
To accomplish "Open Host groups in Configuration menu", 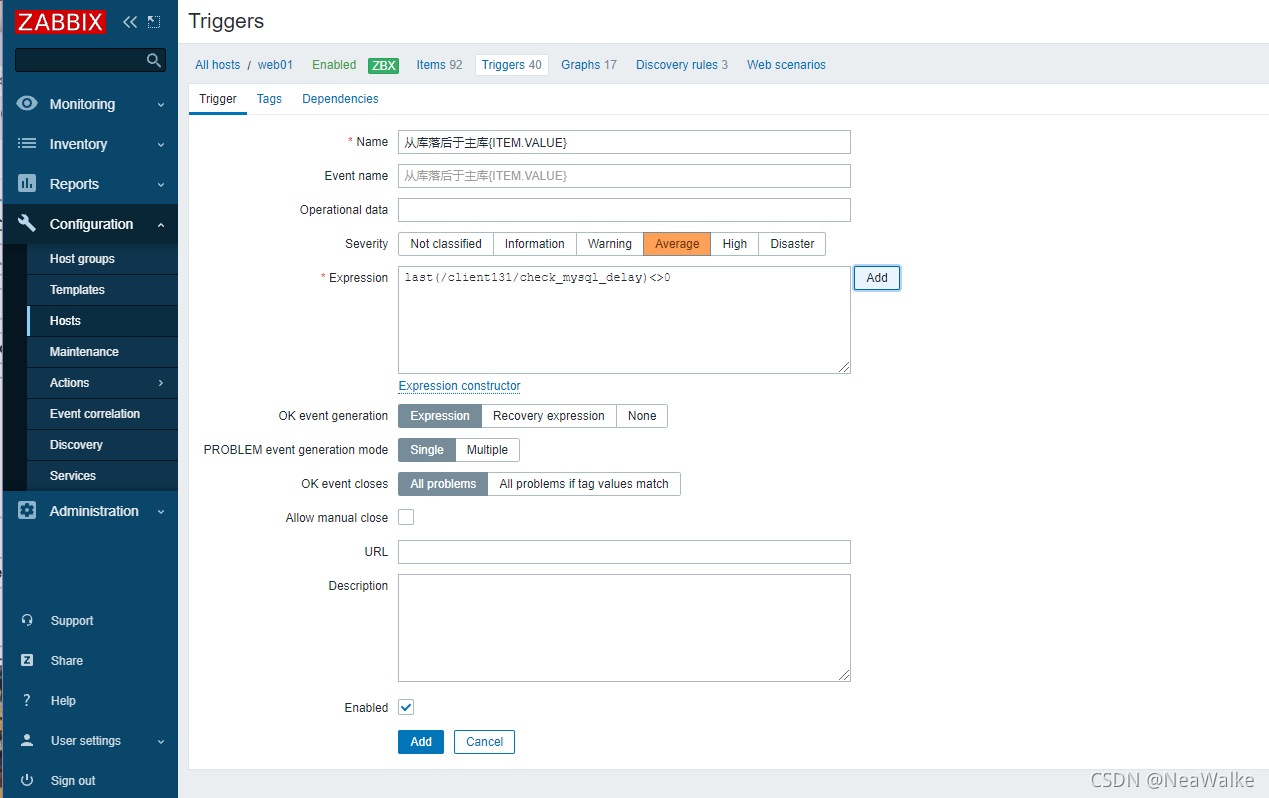I will coord(102,259).
